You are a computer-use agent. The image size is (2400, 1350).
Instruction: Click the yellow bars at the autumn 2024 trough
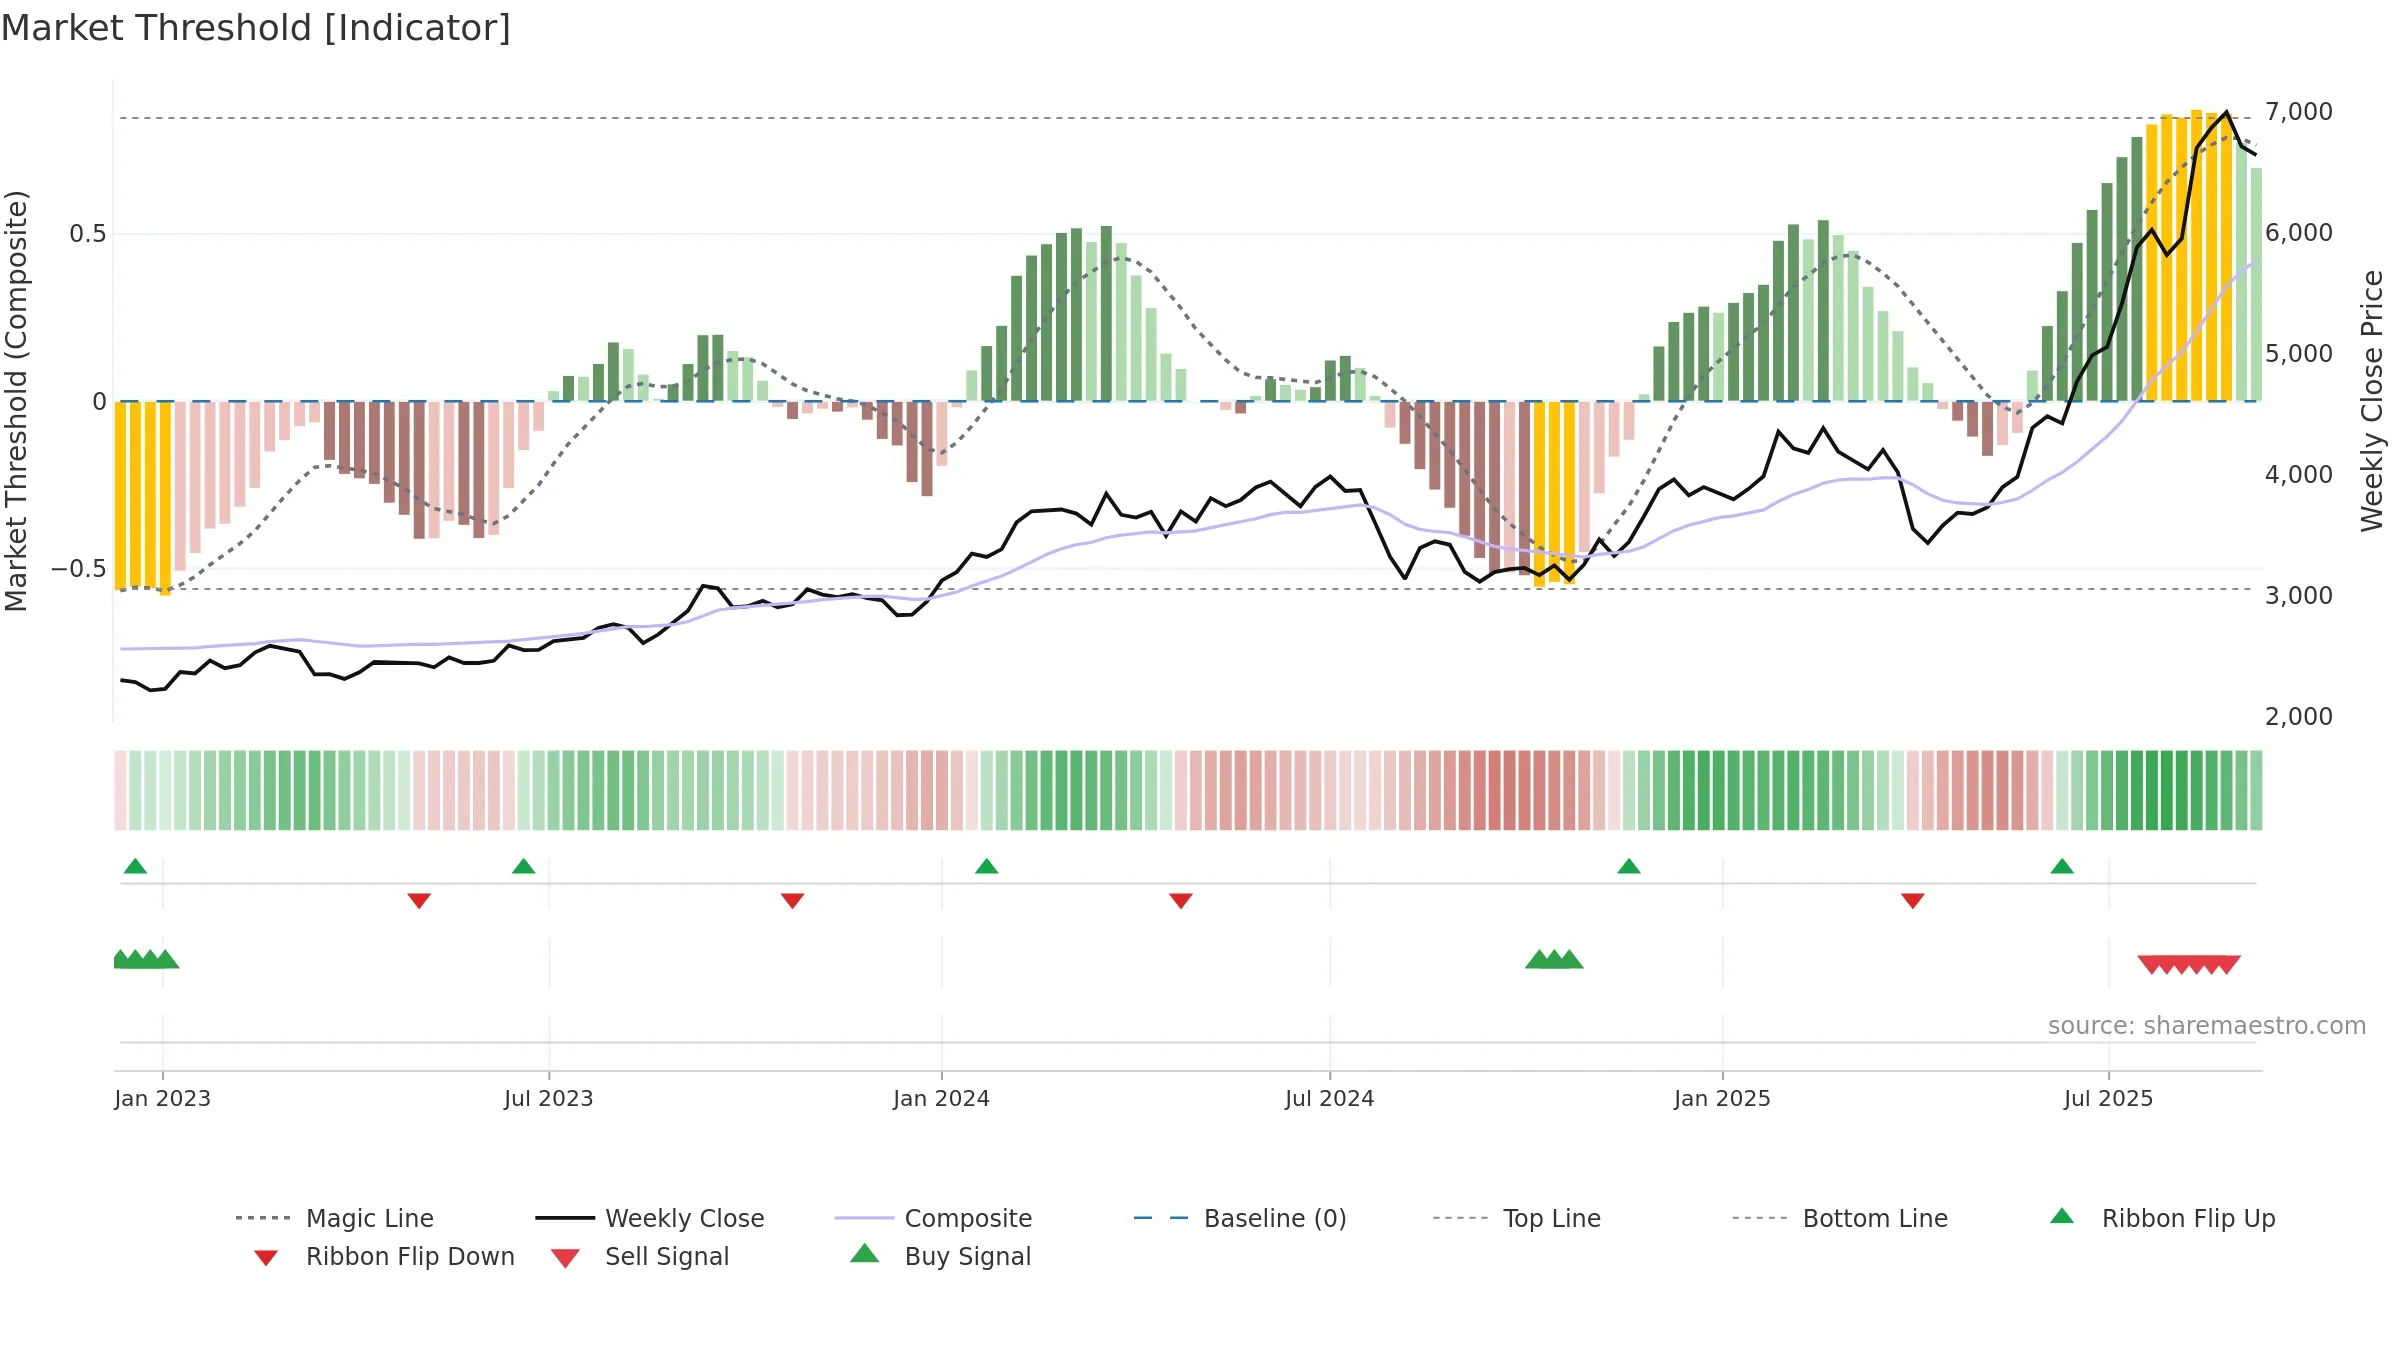[1554, 494]
